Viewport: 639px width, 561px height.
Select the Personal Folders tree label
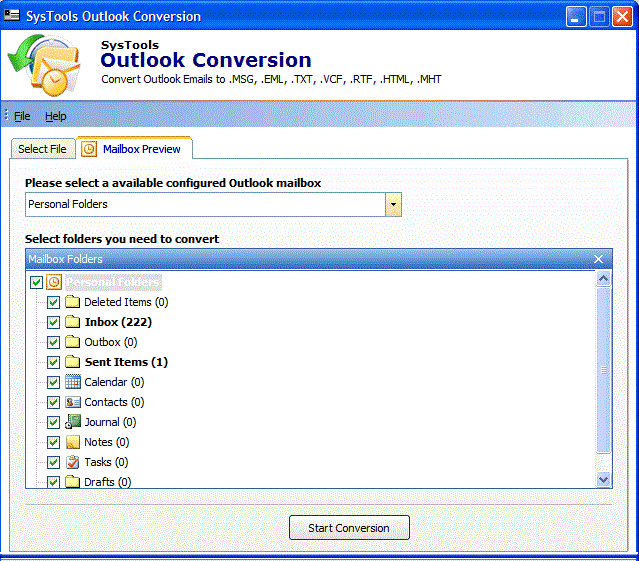tap(113, 282)
